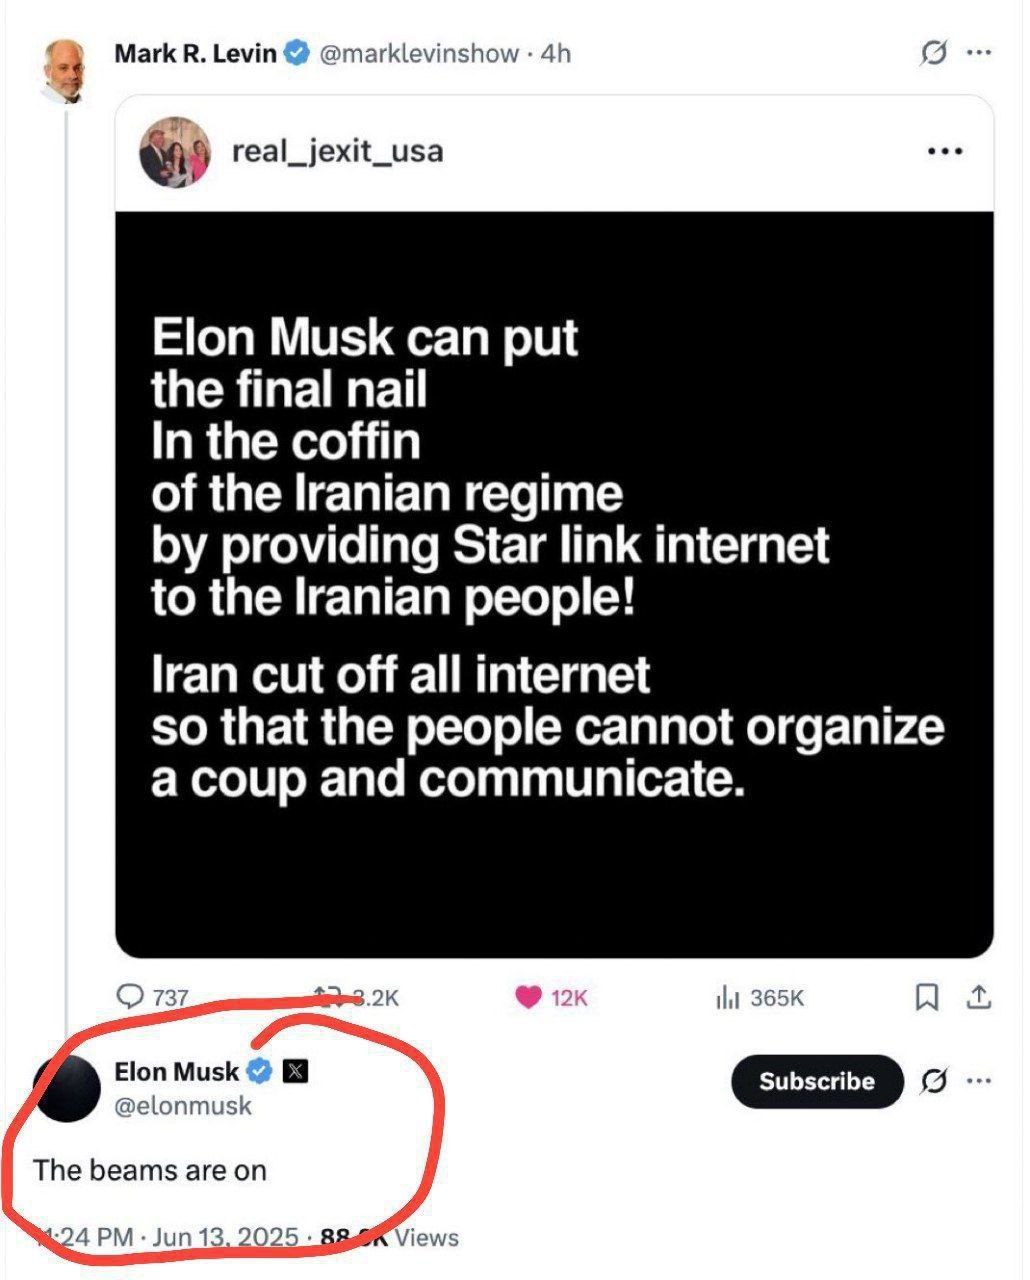Click the repost icon with 3.2K
1030x1280 pixels.
pyautogui.click(x=327, y=996)
